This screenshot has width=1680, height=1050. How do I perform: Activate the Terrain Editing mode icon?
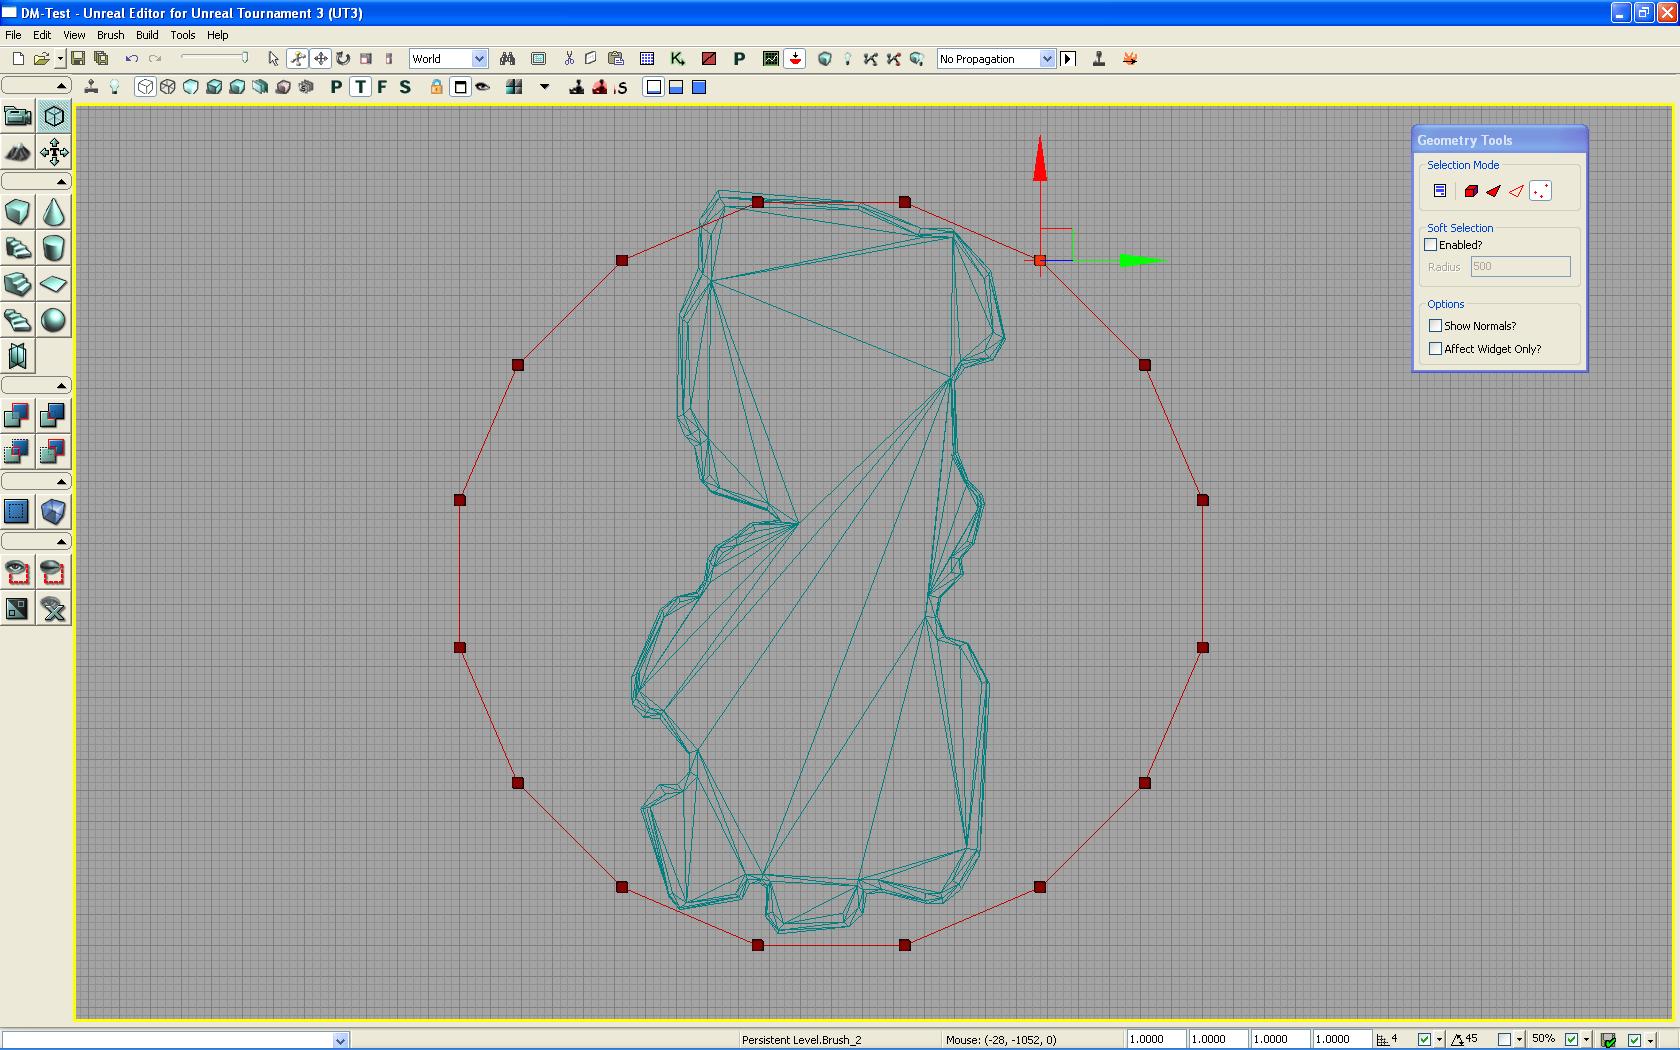tap(18, 152)
